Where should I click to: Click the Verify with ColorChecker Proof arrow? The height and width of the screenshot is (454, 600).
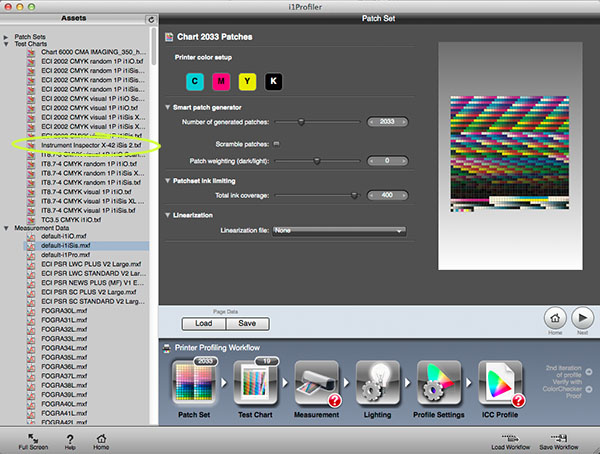tap(589, 389)
